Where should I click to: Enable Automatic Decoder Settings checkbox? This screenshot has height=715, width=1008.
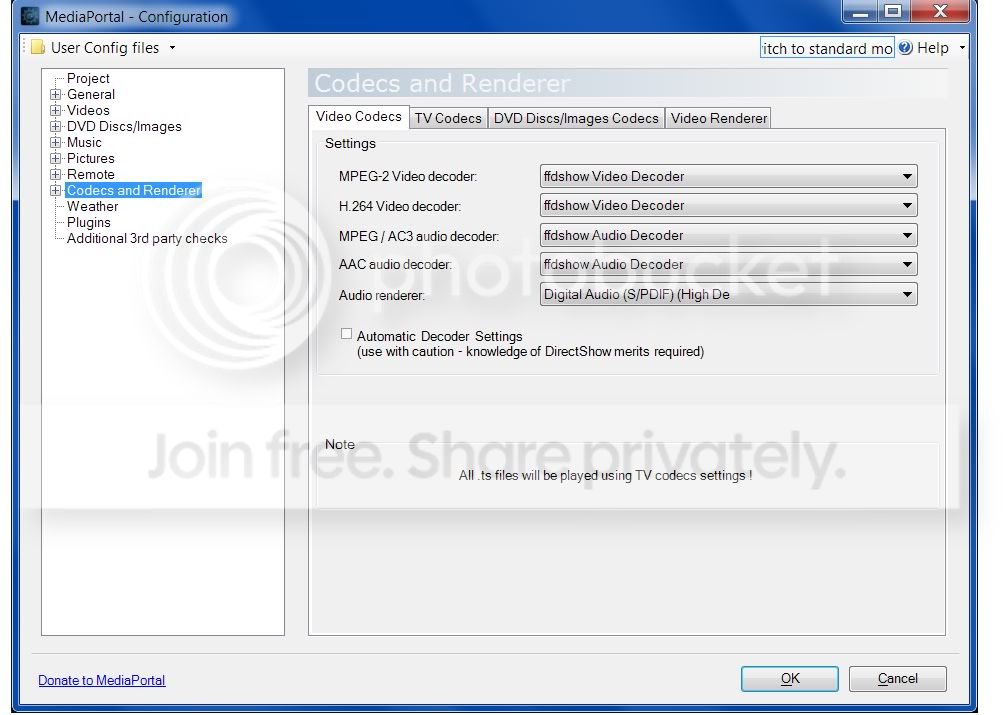coord(346,334)
